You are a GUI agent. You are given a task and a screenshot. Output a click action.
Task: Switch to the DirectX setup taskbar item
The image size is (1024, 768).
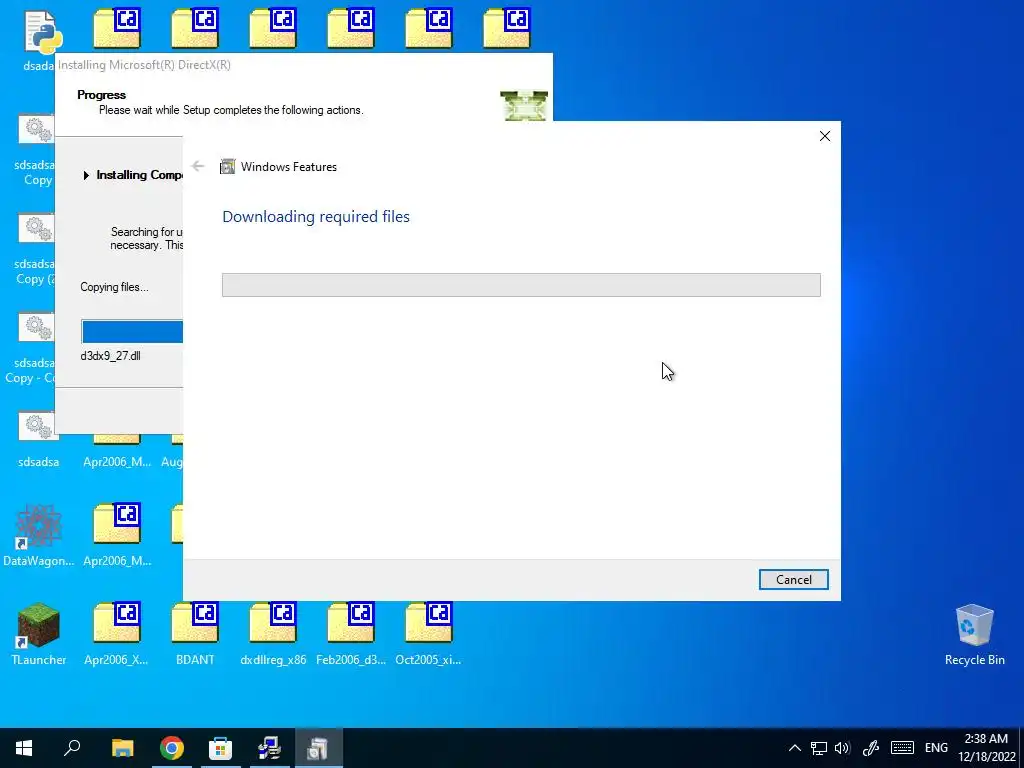pyautogui.click(x=269, y=748)
